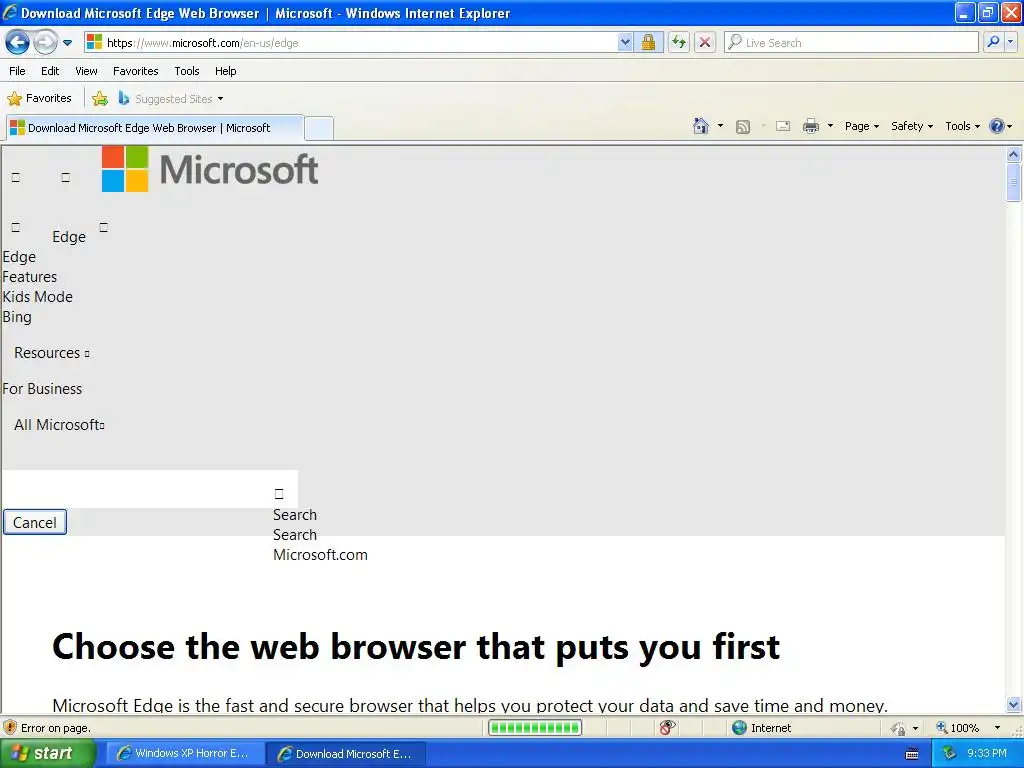The width and height of the screenshot is (1024, 768).
Task: Click the Favorites star button
Action: pos(39,99)
